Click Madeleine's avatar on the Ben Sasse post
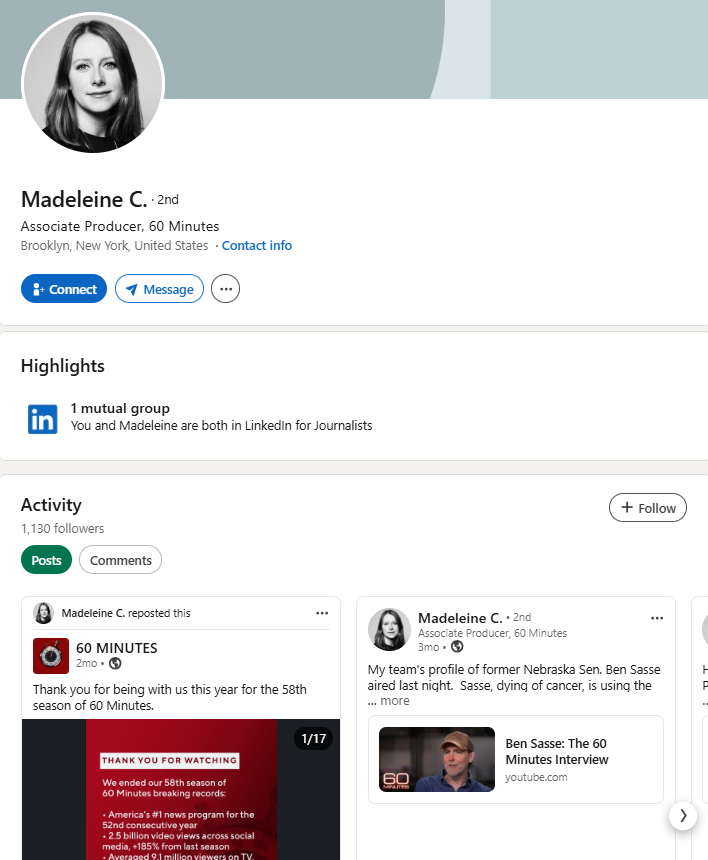The height and width of the screenshot is (860, 708). (x=389, y=629)
